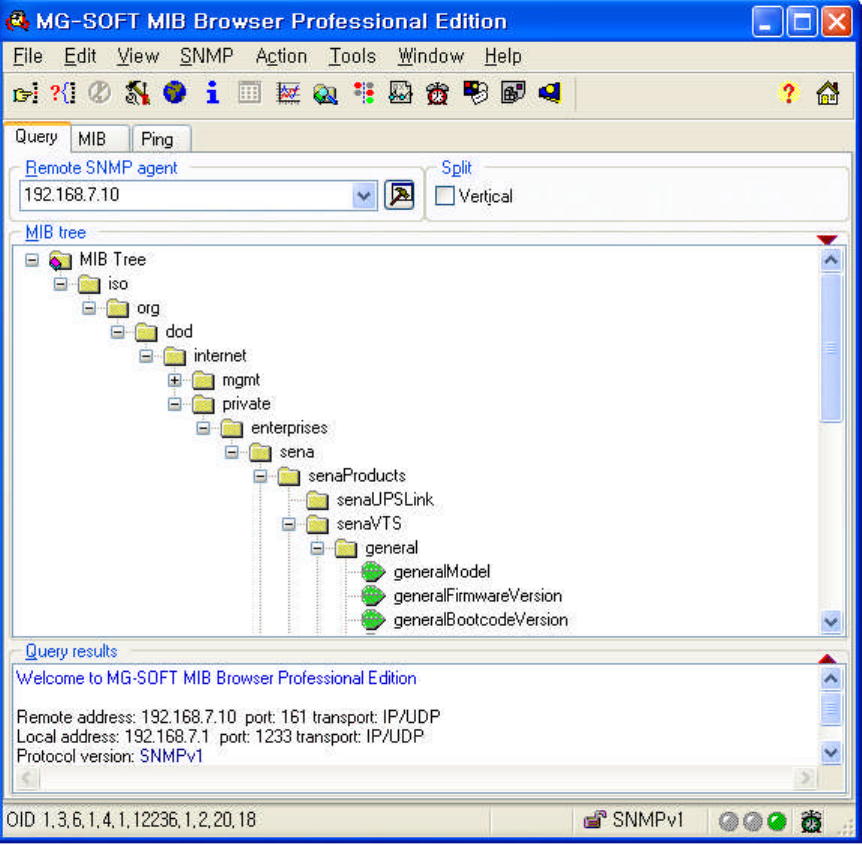Expand the mgmt tree node
Screen dimensions: 862x845
point(175,380)
